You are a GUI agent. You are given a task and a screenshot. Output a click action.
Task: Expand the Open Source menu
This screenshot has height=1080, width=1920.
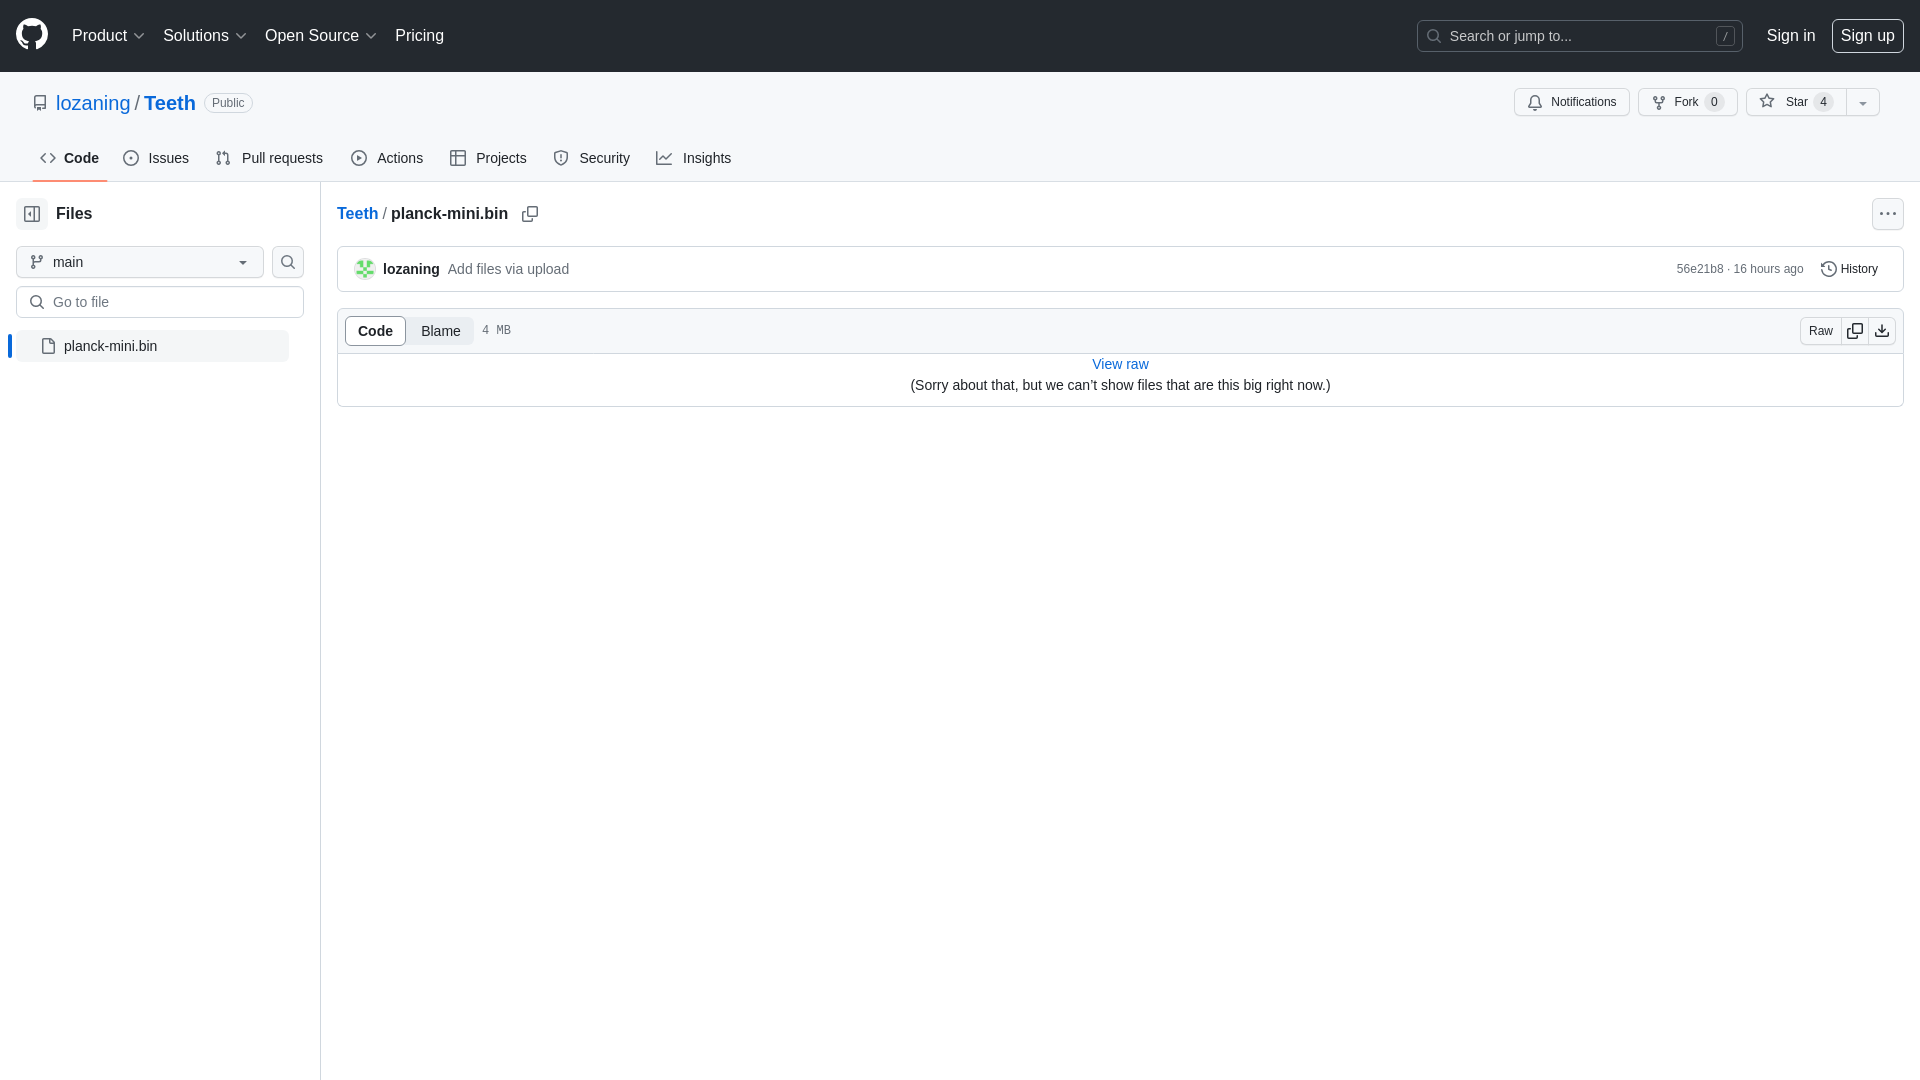click(320, 36)
